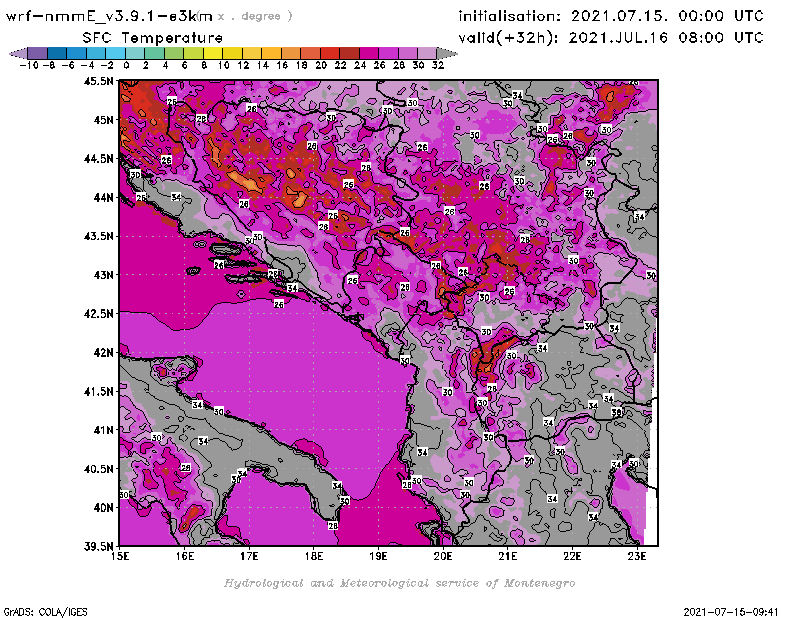Click the arrow swatch below -10 on legend

(x=18, y=53)
